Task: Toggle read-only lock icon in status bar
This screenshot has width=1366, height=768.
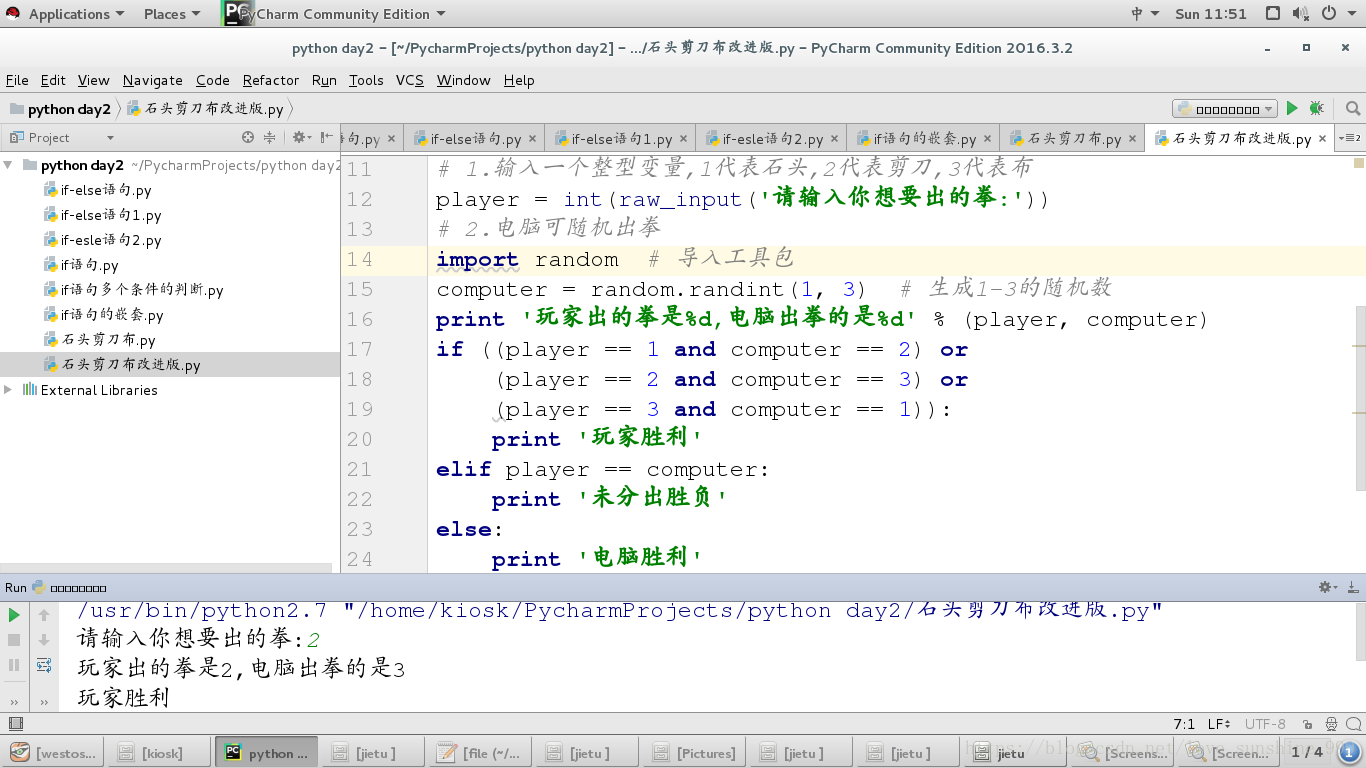Action: (1308, 724)
